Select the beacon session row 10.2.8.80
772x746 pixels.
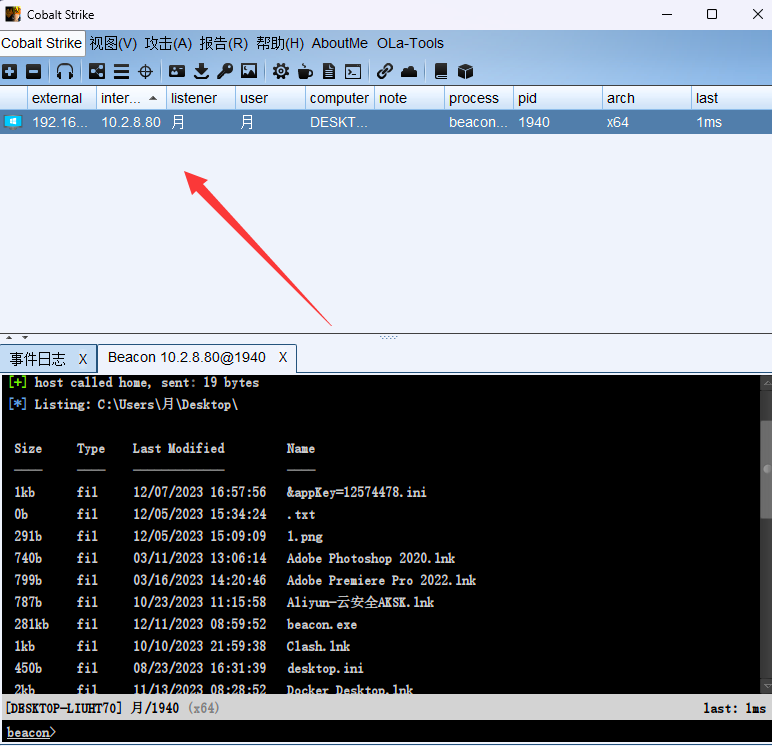coord(130,122)
